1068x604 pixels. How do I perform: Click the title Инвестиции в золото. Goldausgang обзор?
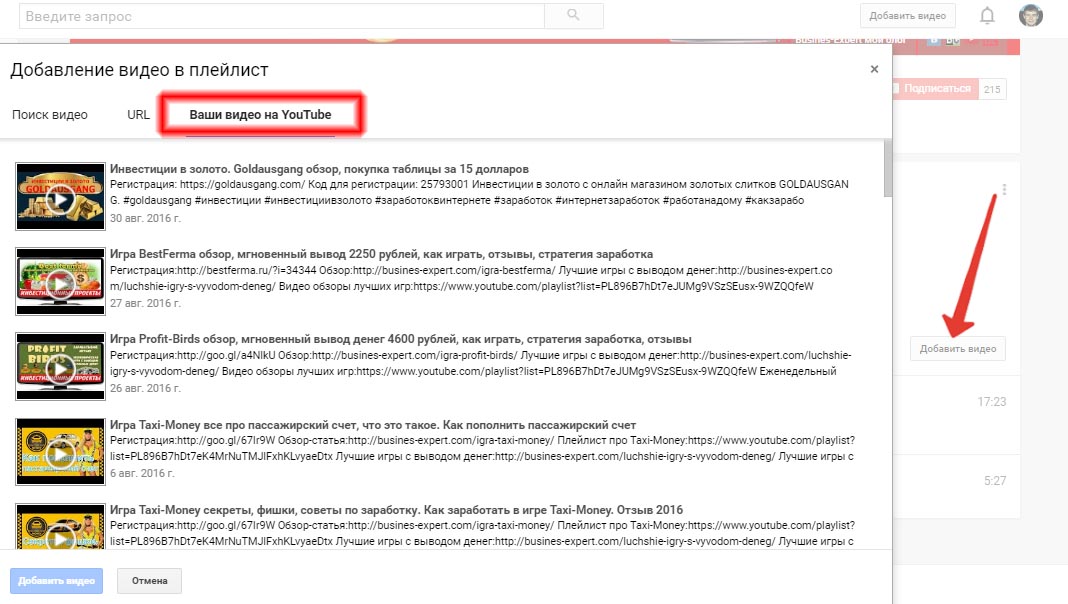click(x=319, y=169)
